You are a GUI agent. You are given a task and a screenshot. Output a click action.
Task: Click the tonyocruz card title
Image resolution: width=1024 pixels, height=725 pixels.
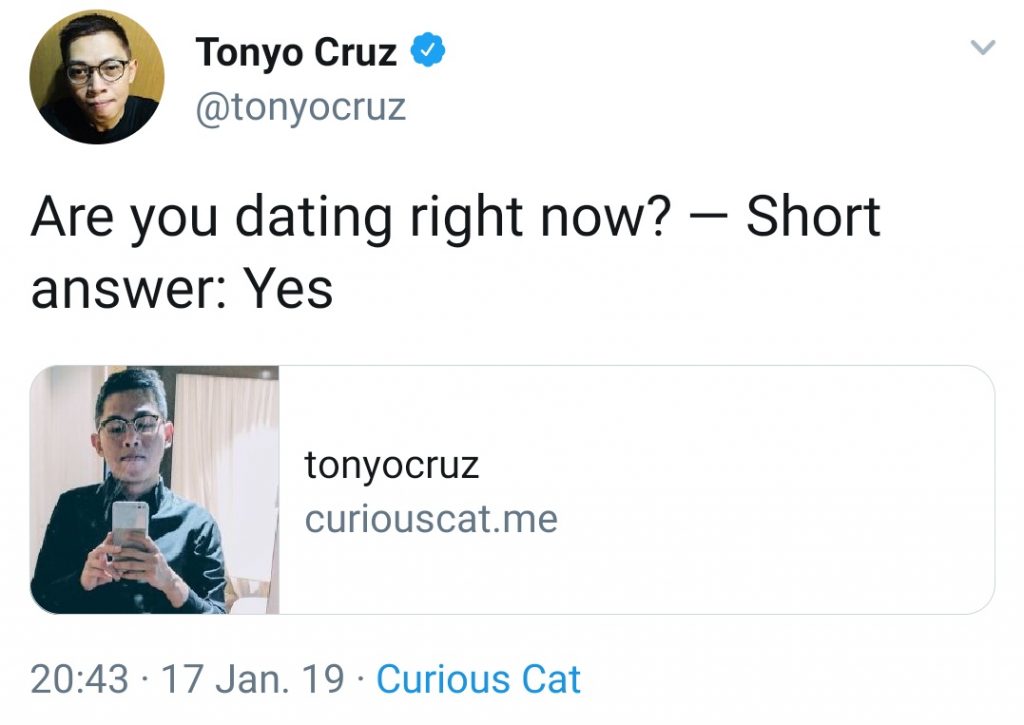392,464
